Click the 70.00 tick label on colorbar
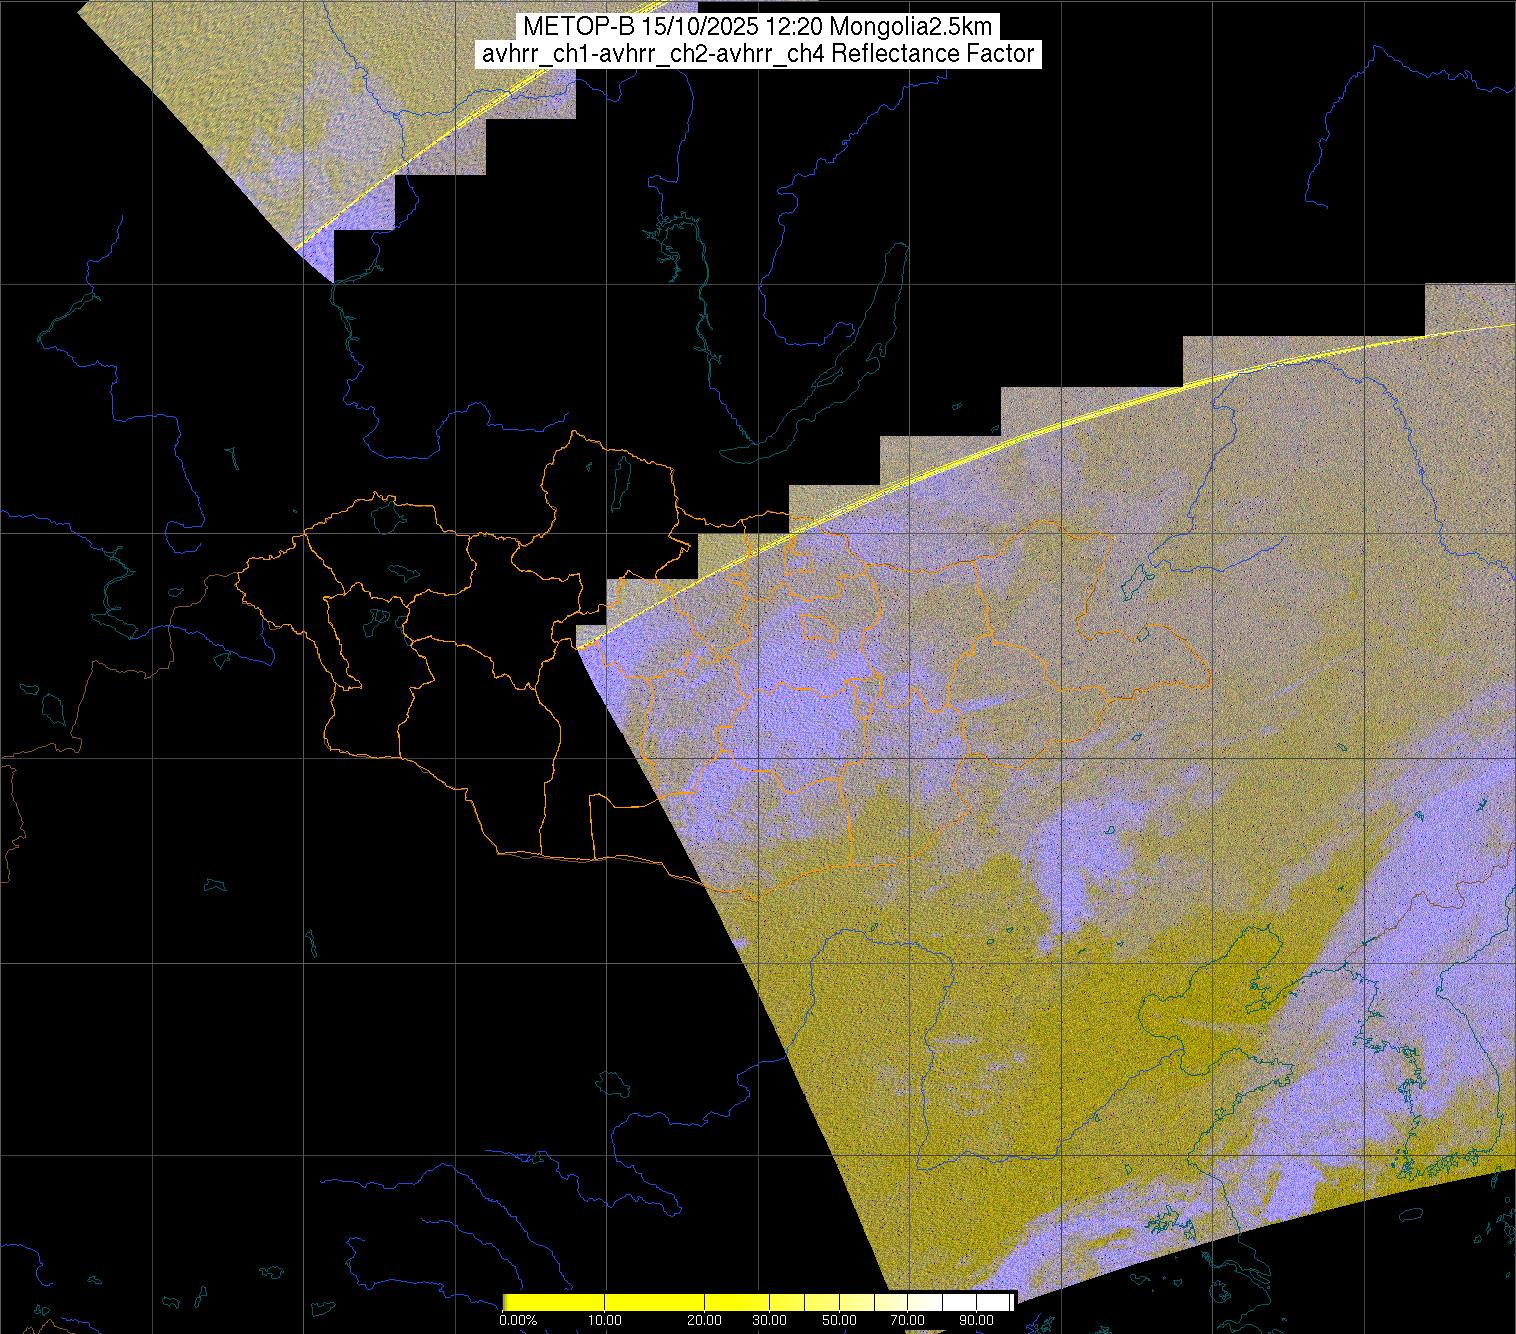 [907, 1321]
